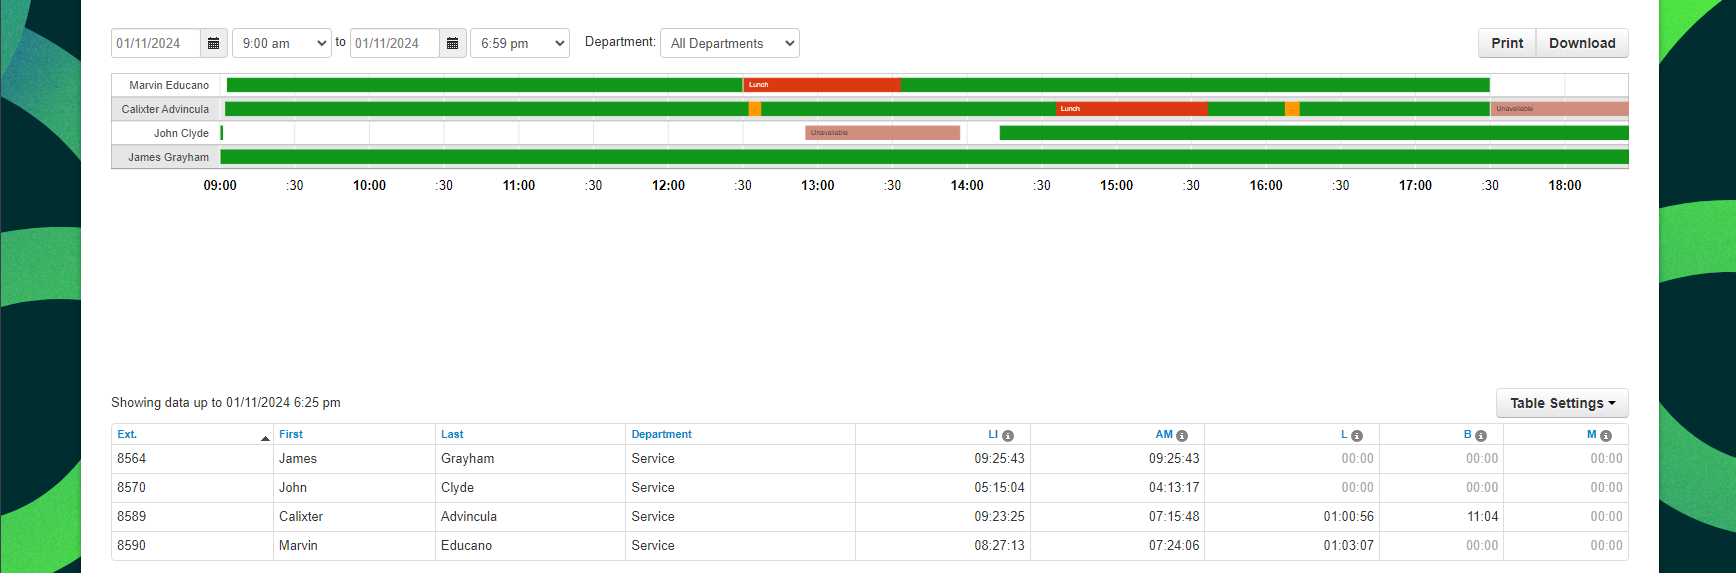Sort table by Ext. column header
This screenshot has width=1736, height=573.
pyautogui.click(x=127, y=434)
